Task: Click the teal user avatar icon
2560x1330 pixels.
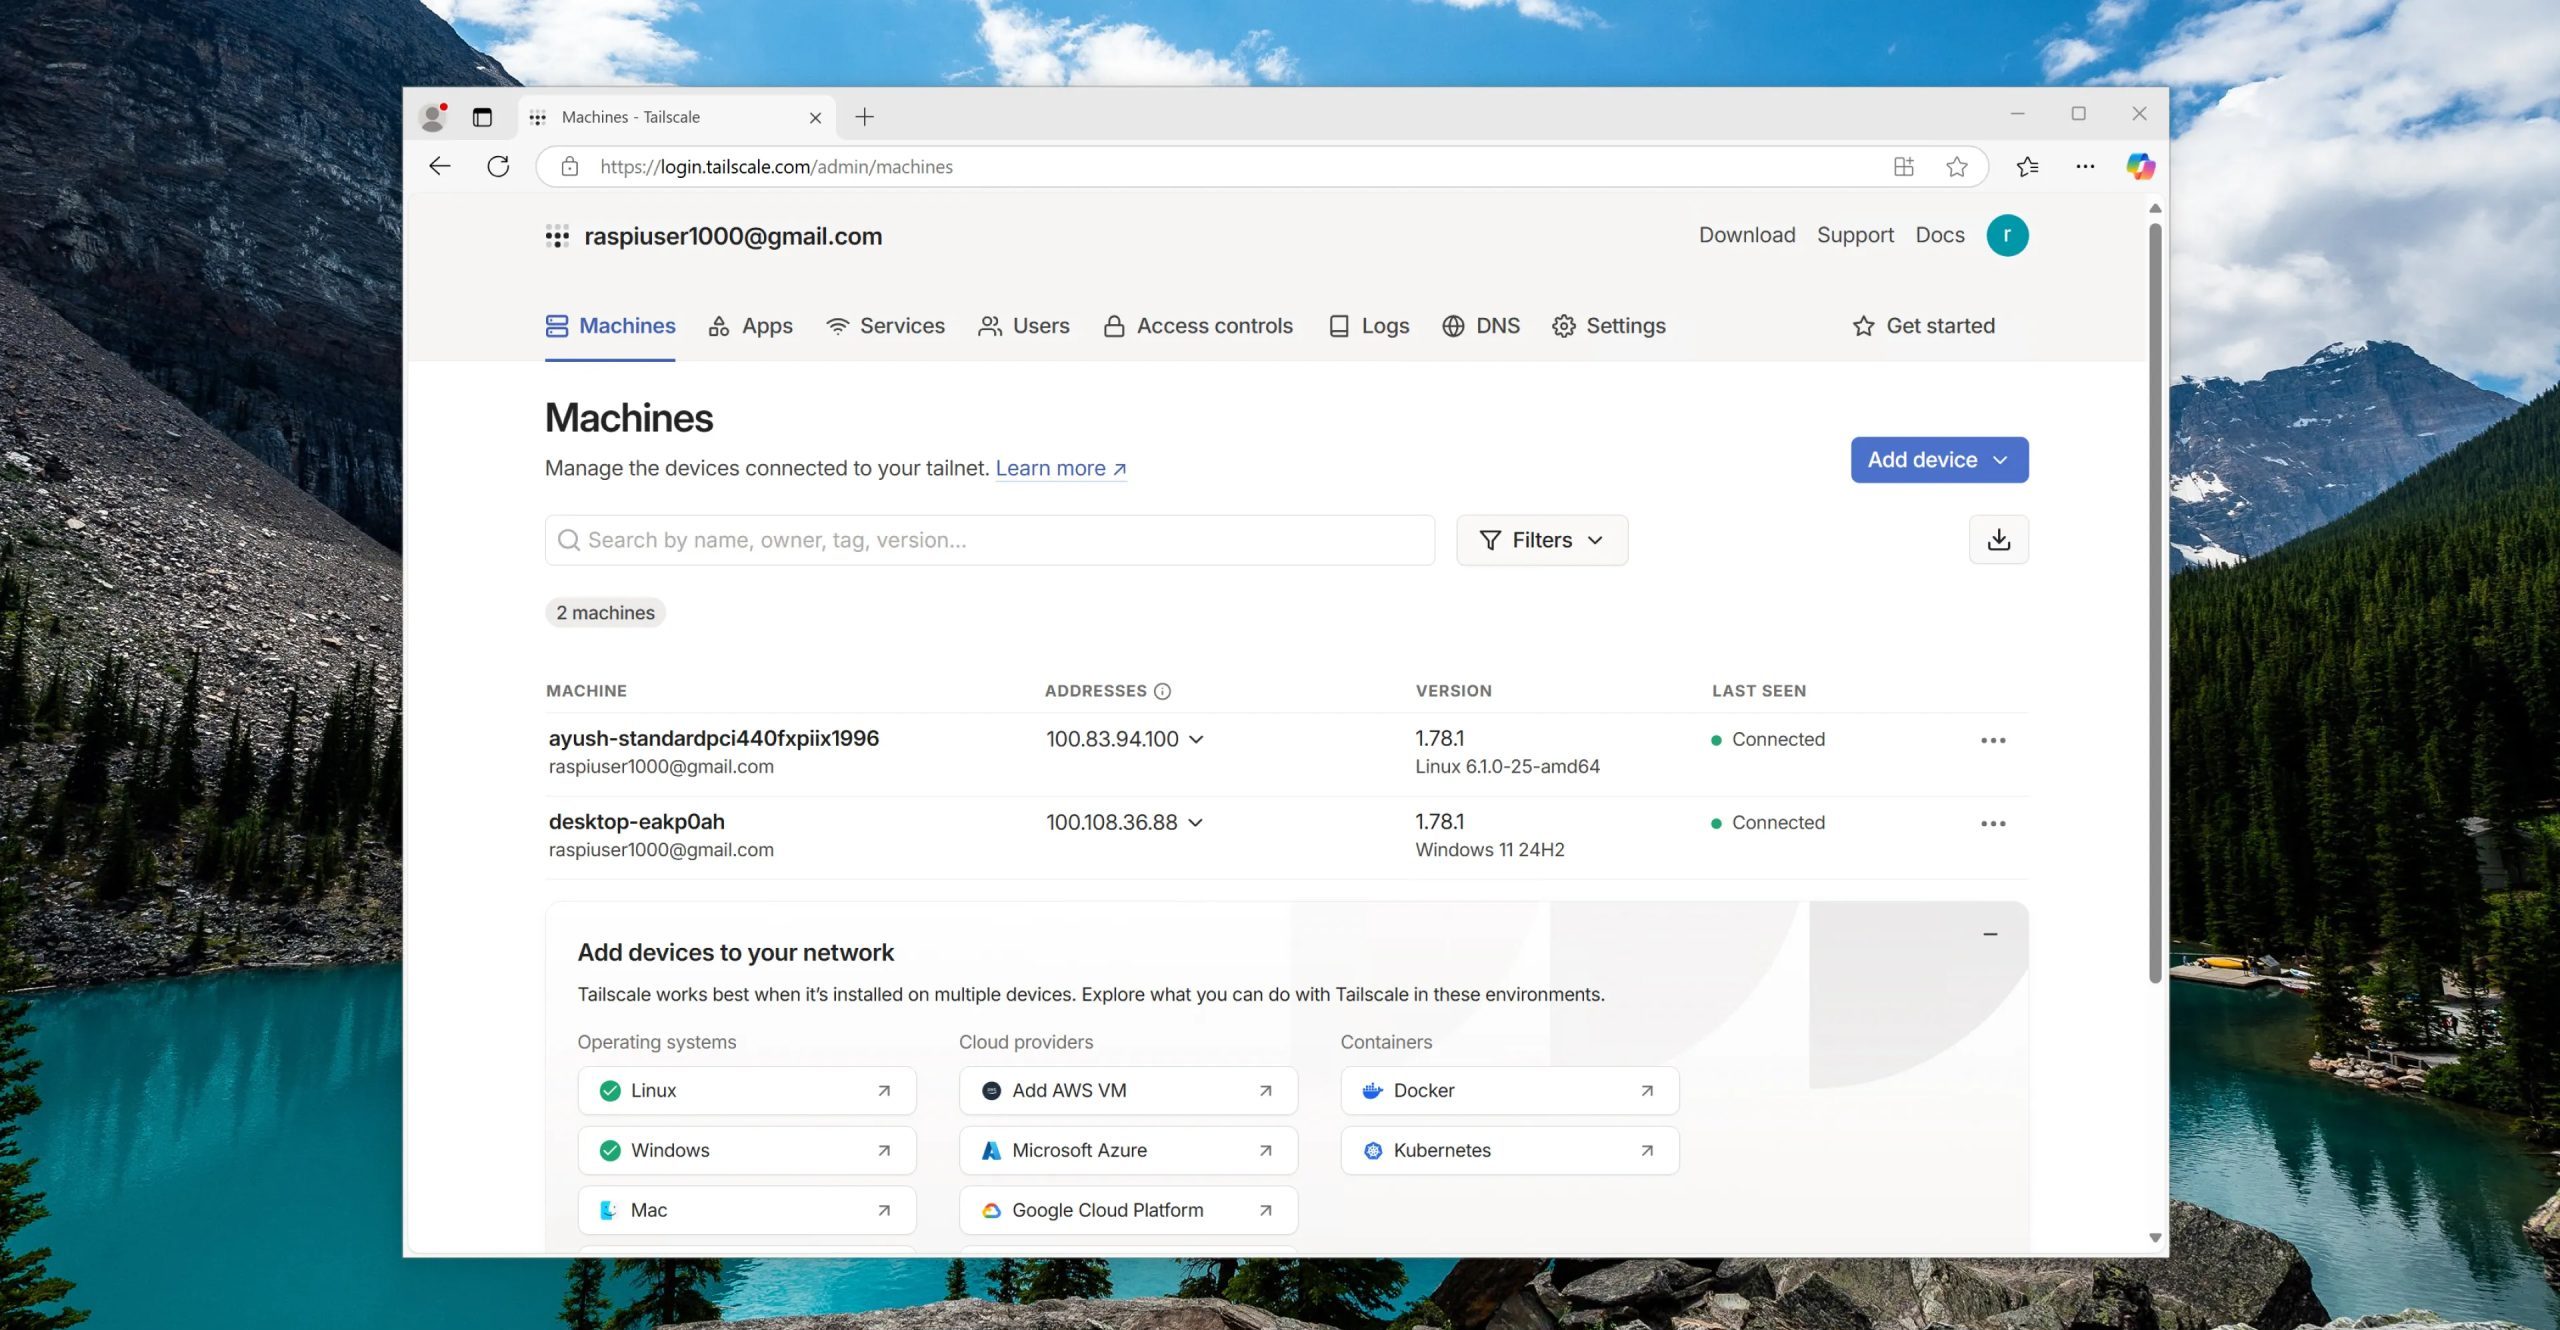Action: pyautogui.click(x=2006, y=235)
